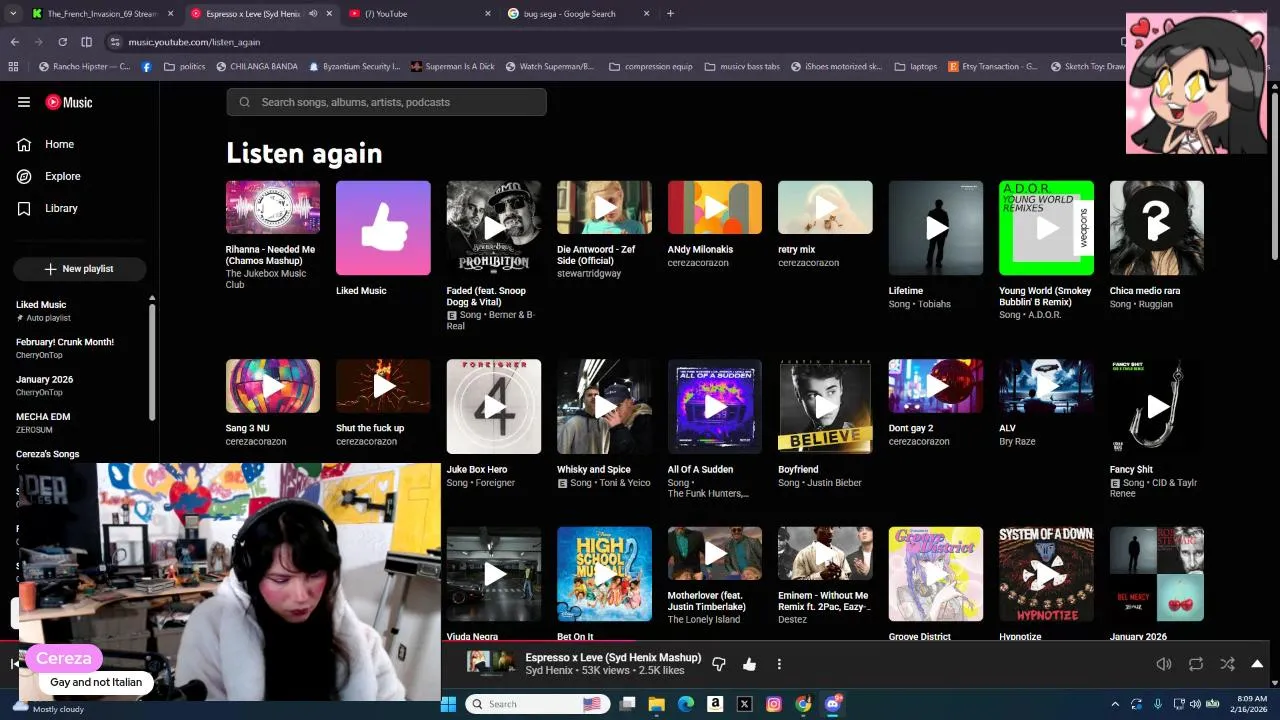Click the browser back arrow
The image size is (1280, 720).
tap(14, 42)
